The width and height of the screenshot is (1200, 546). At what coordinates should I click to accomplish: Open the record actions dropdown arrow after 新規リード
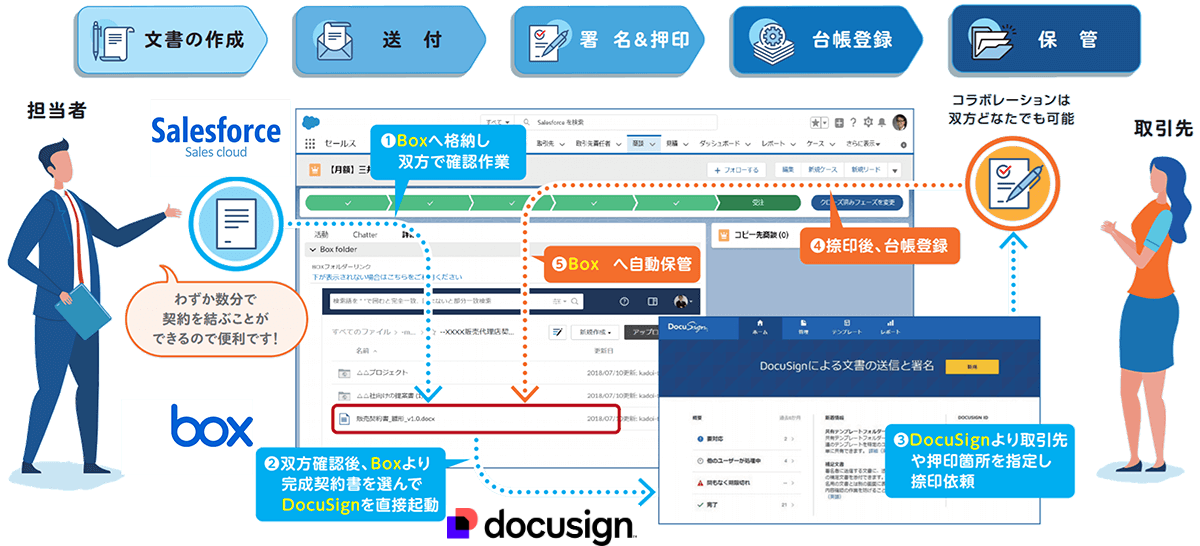[895, 171]
